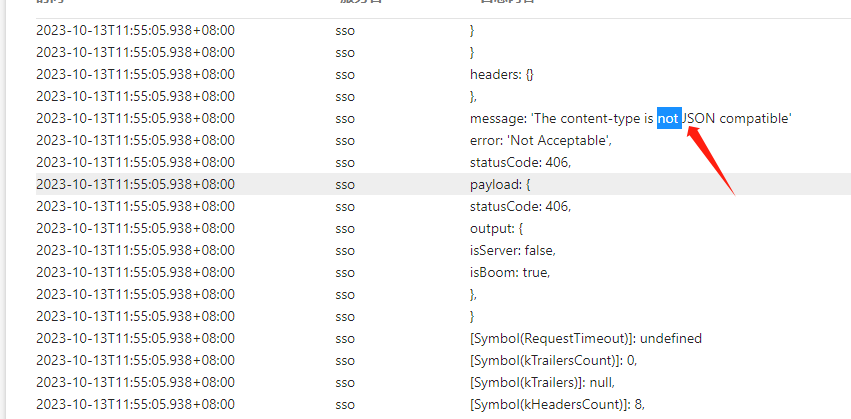Click the timestamp in the 'Not Acceptable' error row
Screen dimensions: 851x419
pyautogui.click(x=135, y=141)
